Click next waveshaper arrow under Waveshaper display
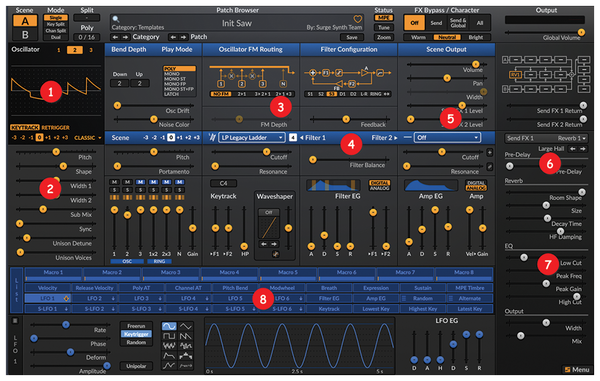Screen dimensions: 600x381 click(274, 244)
